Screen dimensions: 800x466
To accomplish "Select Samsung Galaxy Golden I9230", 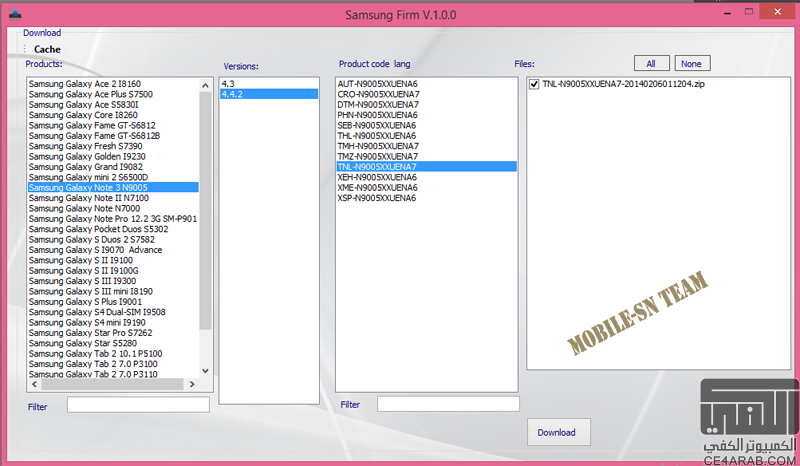I will (x=113, y=156).
